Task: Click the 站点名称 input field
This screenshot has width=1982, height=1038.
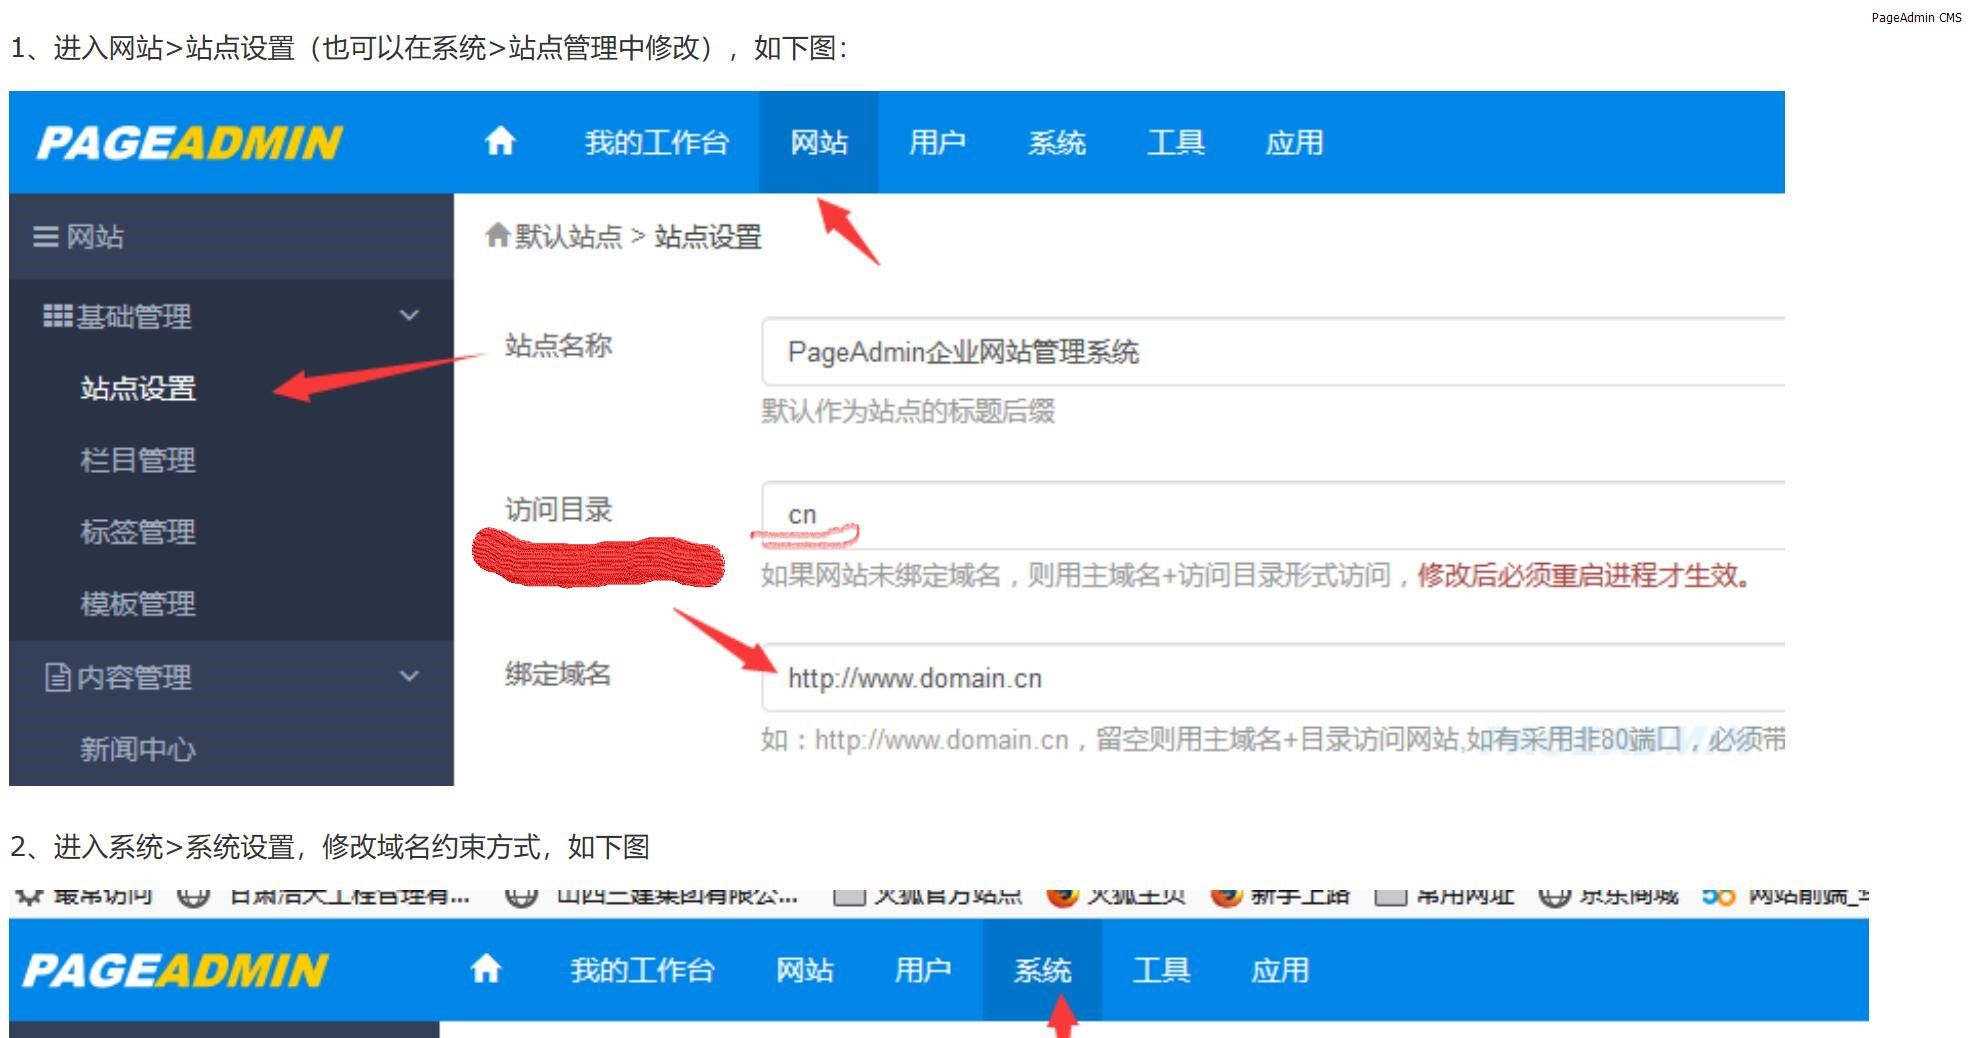Action: (x=1273, y=351)
